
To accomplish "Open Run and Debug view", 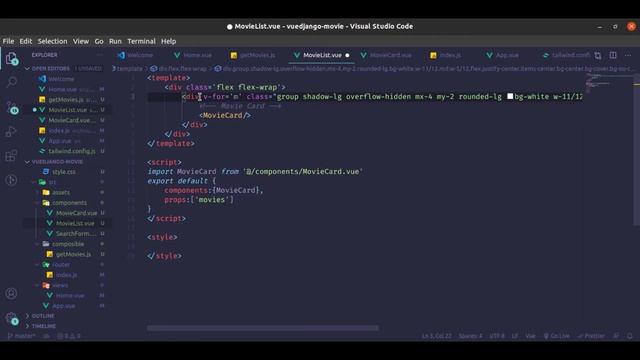I will point(11,131).
